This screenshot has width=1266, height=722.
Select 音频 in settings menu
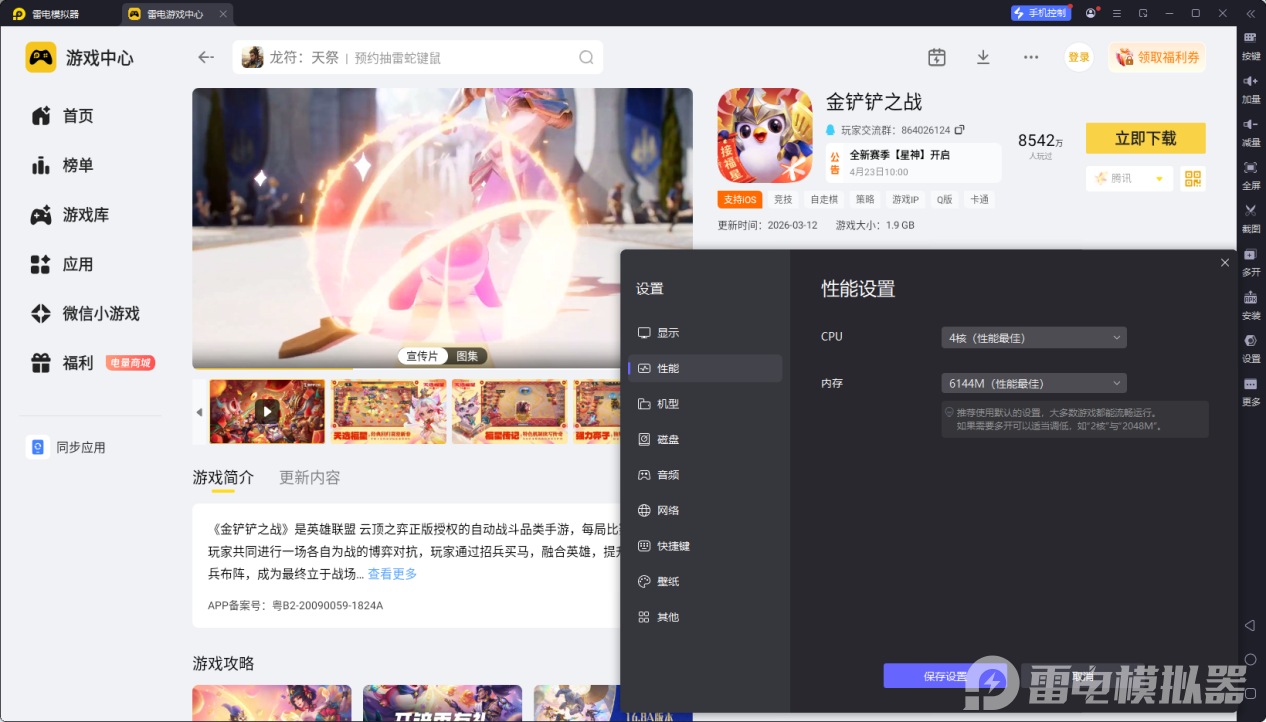[x=705, y=475]
